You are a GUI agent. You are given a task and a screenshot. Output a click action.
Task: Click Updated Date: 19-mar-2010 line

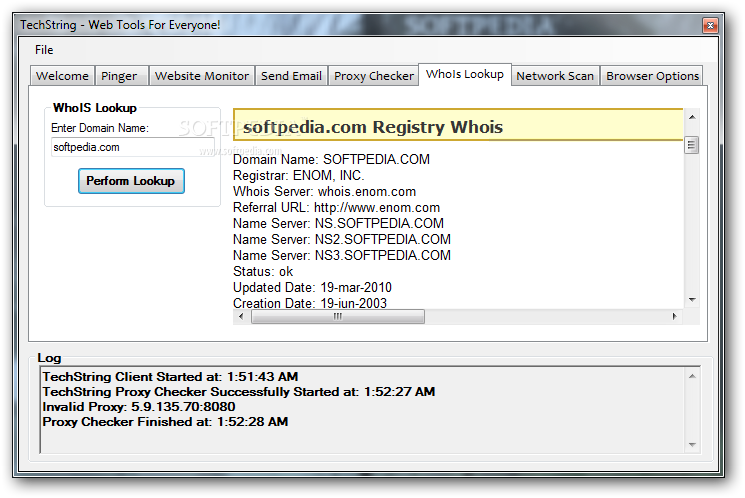312,287
